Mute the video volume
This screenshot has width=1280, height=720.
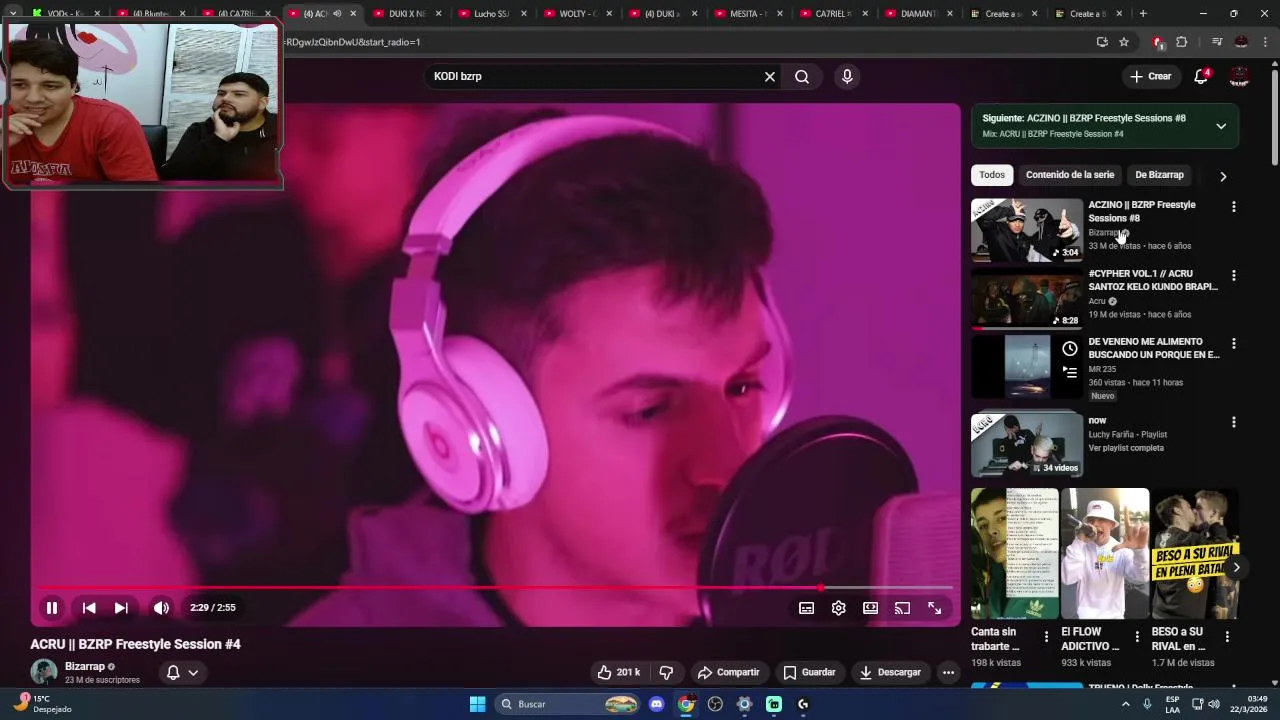161,608
